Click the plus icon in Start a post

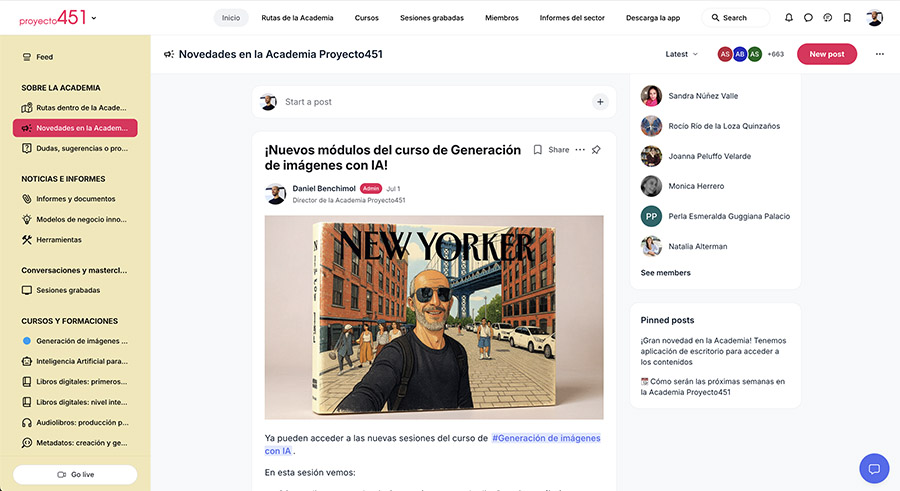(600, 102)
